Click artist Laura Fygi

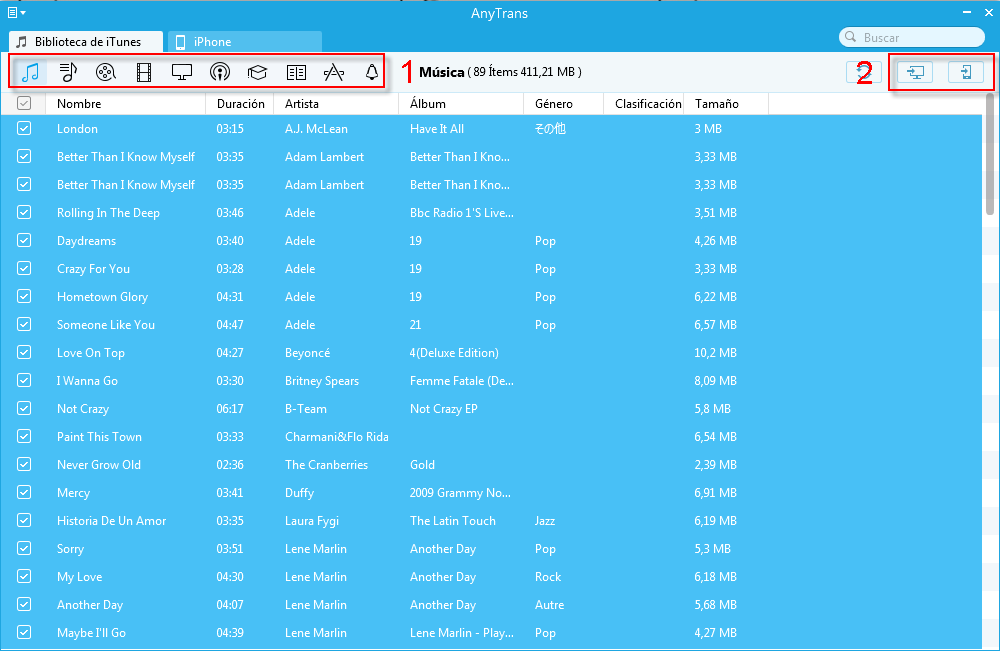(312, 522)
